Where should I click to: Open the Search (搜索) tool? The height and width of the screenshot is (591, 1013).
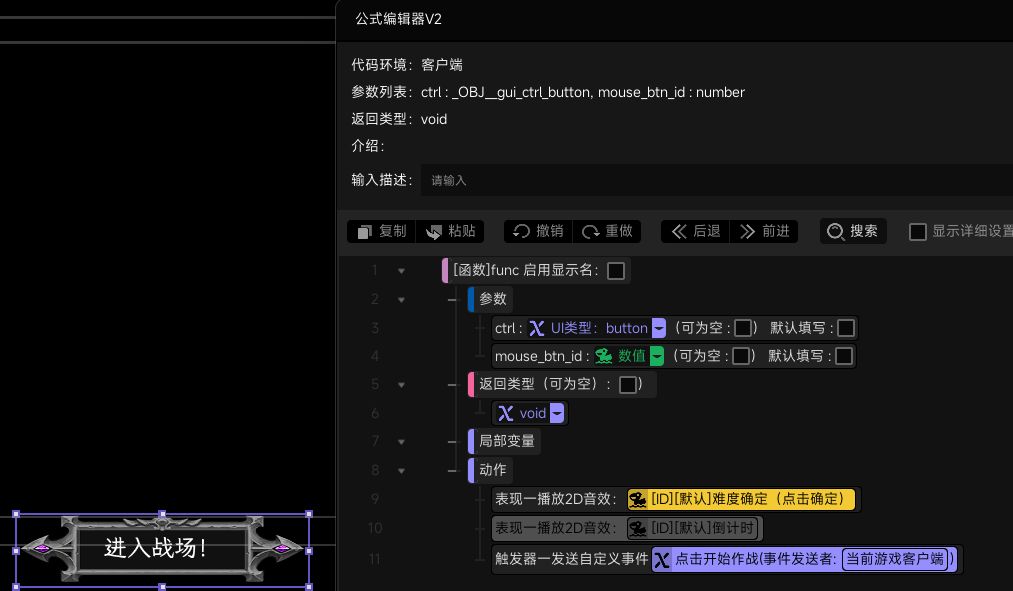(x=853, y=231)
